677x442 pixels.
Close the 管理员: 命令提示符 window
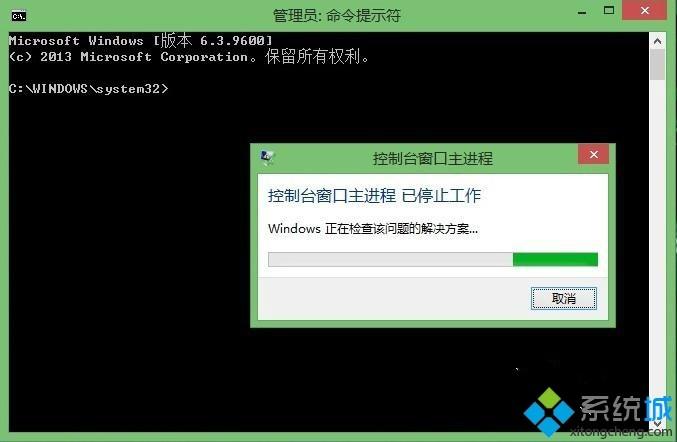pyautogui.click(x=645, y=10)
